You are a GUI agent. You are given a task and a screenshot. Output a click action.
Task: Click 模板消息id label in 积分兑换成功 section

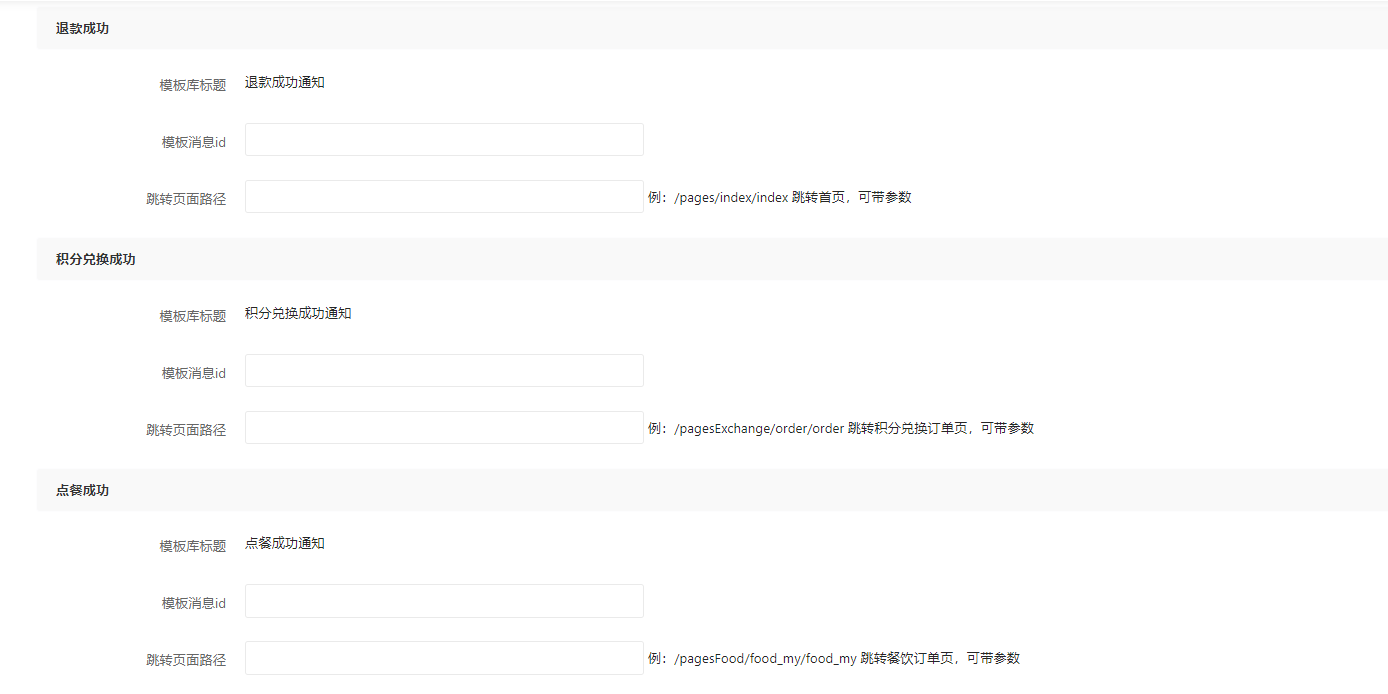[x=194, y=374]
